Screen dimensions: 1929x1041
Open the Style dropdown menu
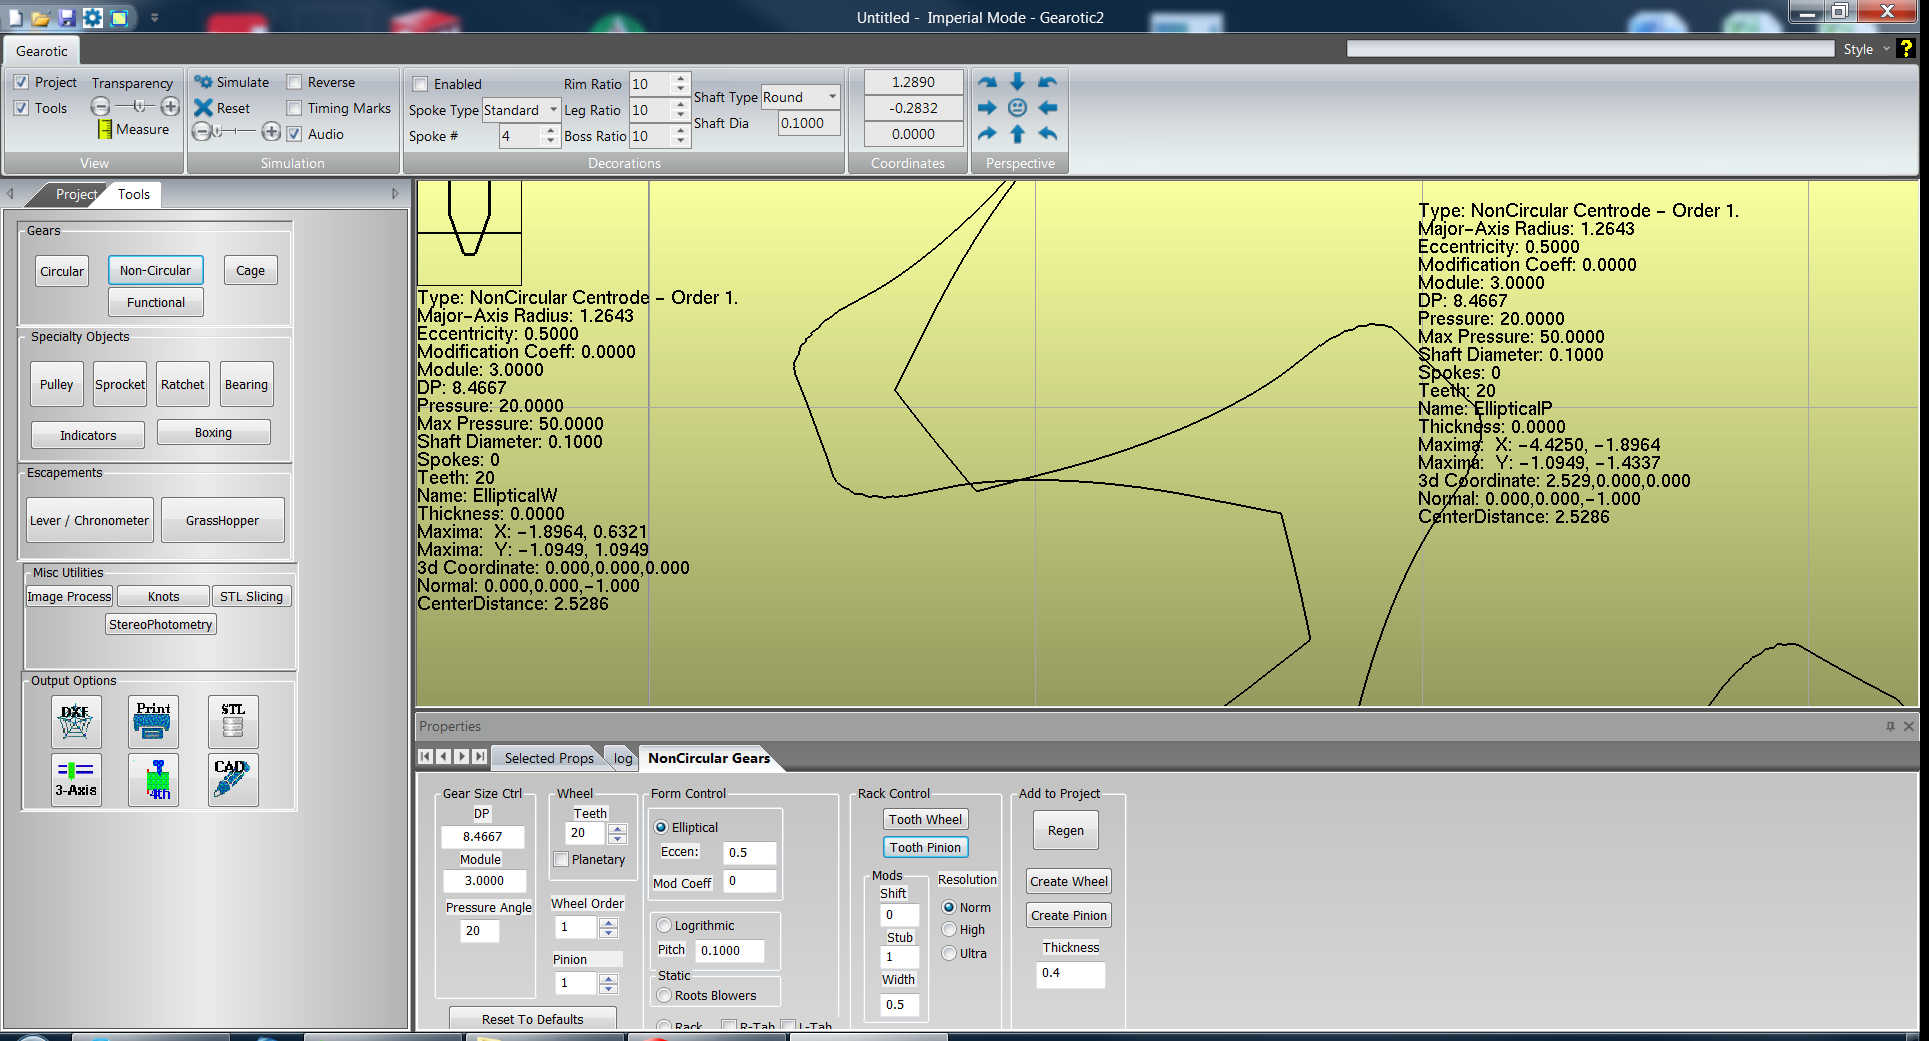tap(1865, 49)
